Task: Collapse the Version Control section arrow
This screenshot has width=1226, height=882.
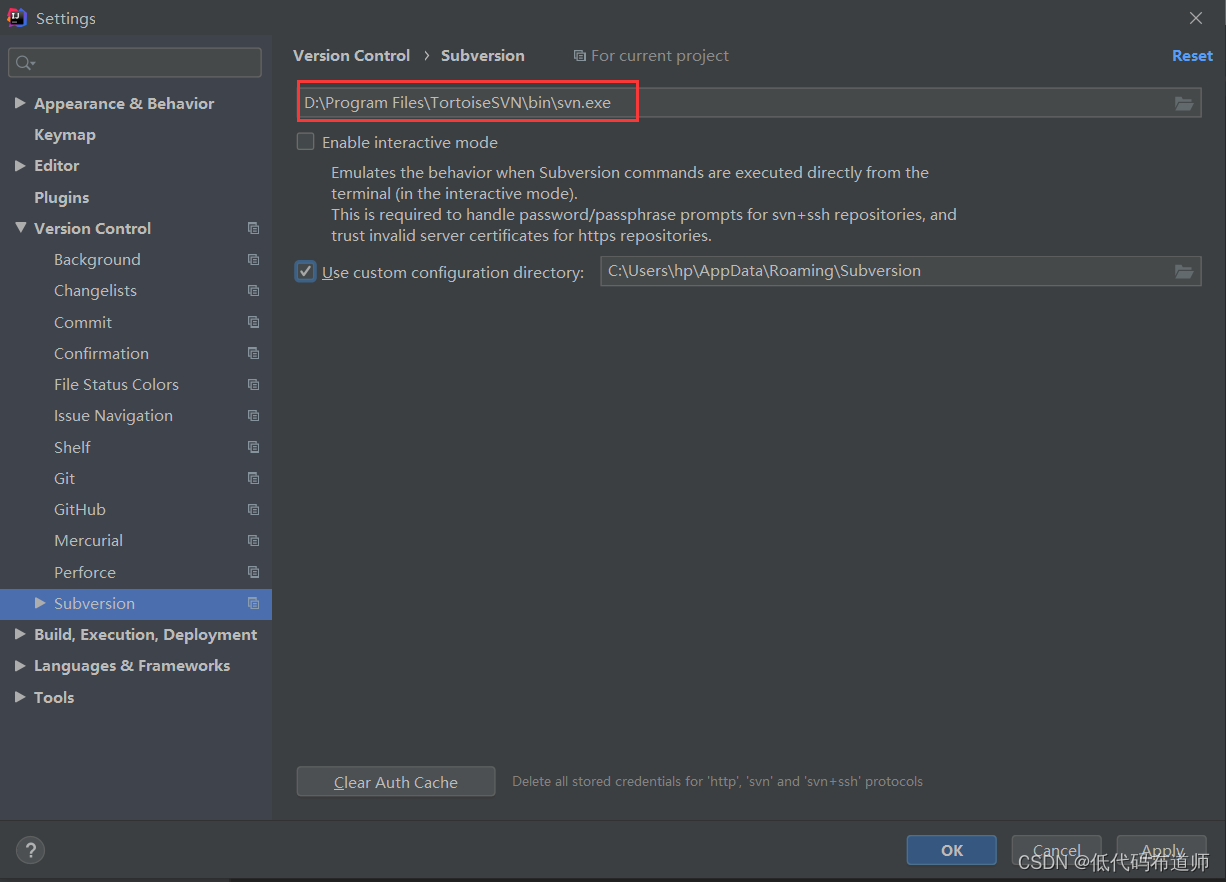Action: [x=20, y=228]
